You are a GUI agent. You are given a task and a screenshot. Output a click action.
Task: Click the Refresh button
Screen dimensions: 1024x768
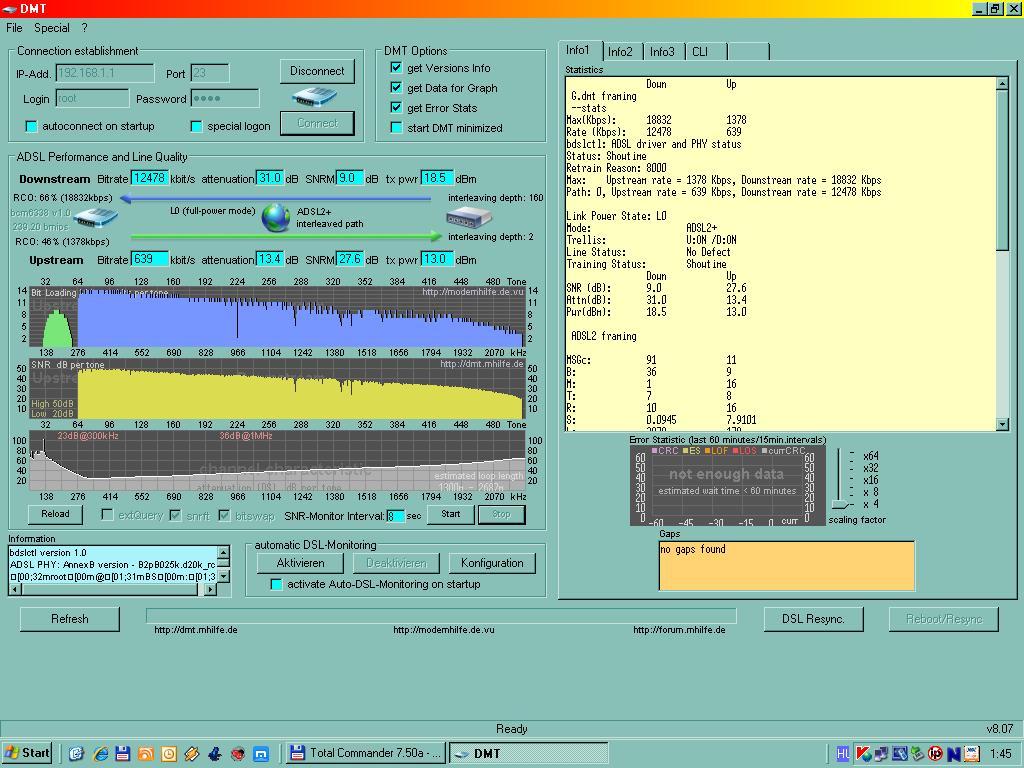click(70, 619)
